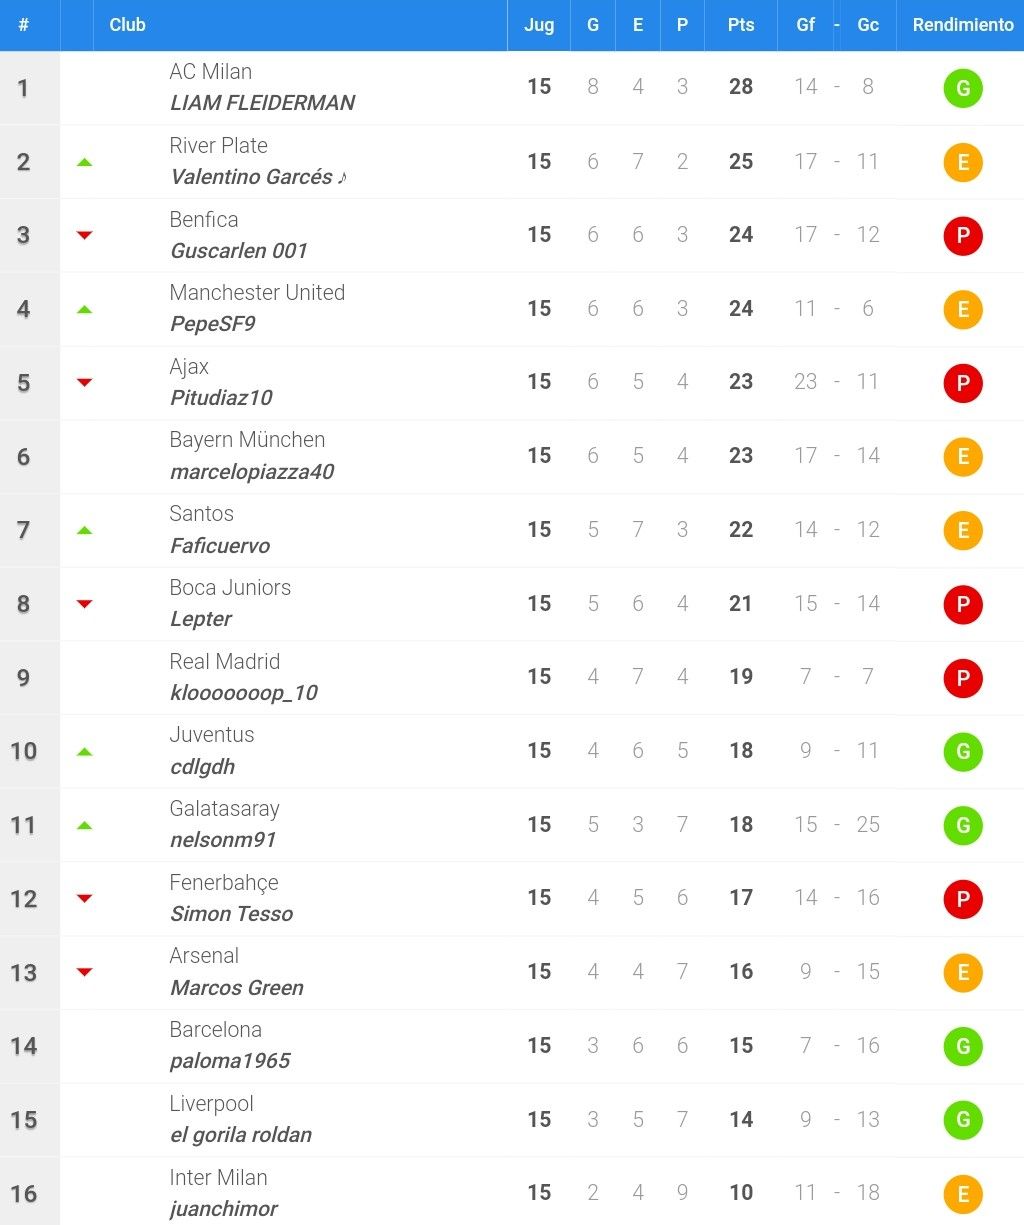Sort table by the Jug column header
This screenshot has width=1024, height=1225.
(x=539, y=25)
